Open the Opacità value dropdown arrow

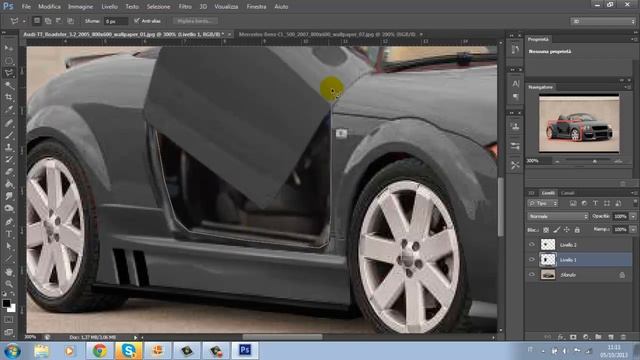point(633,216)
